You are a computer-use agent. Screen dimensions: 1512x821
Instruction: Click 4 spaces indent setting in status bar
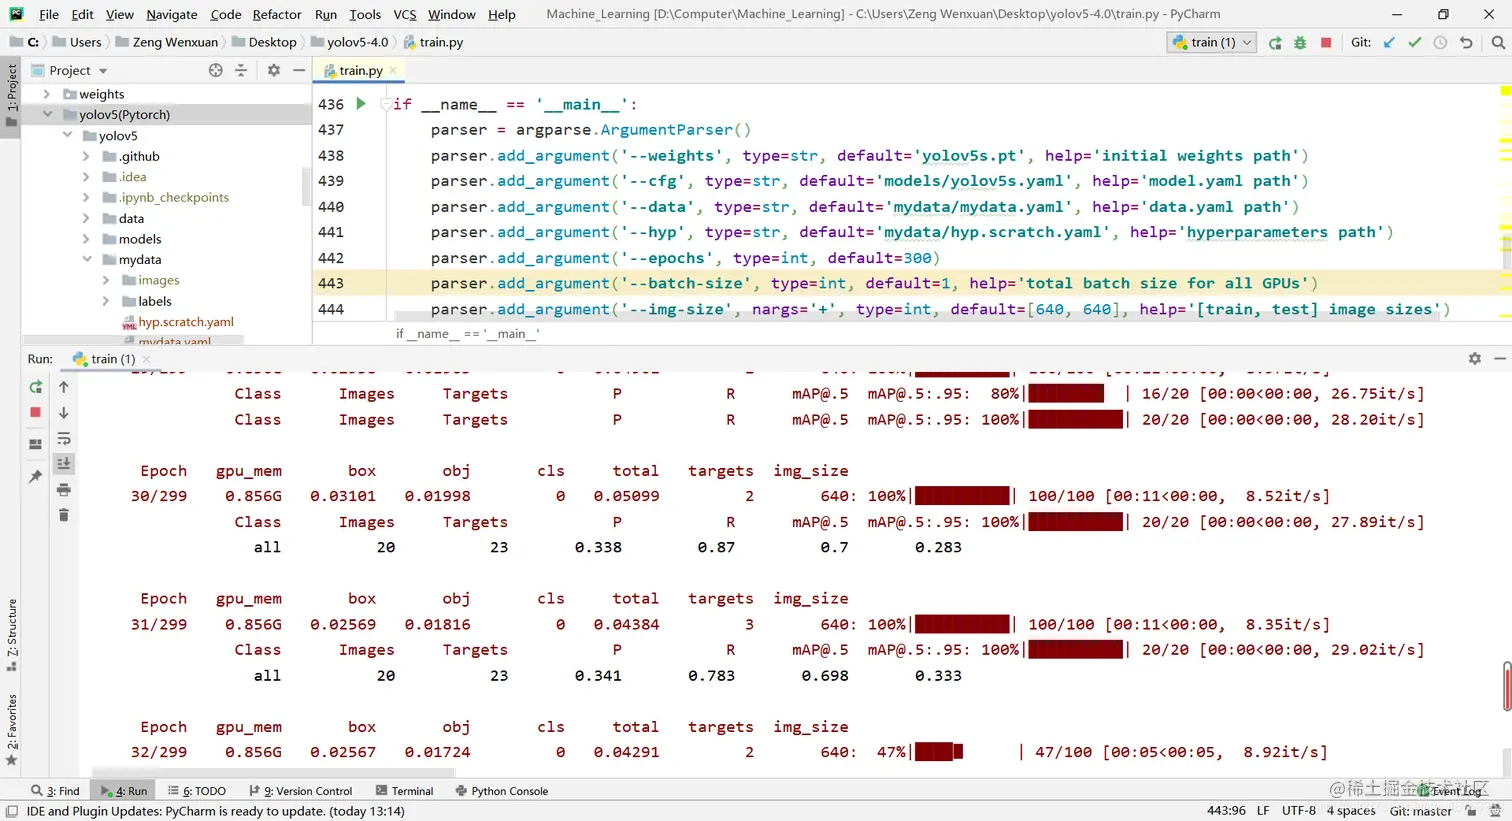(1351, 811)
